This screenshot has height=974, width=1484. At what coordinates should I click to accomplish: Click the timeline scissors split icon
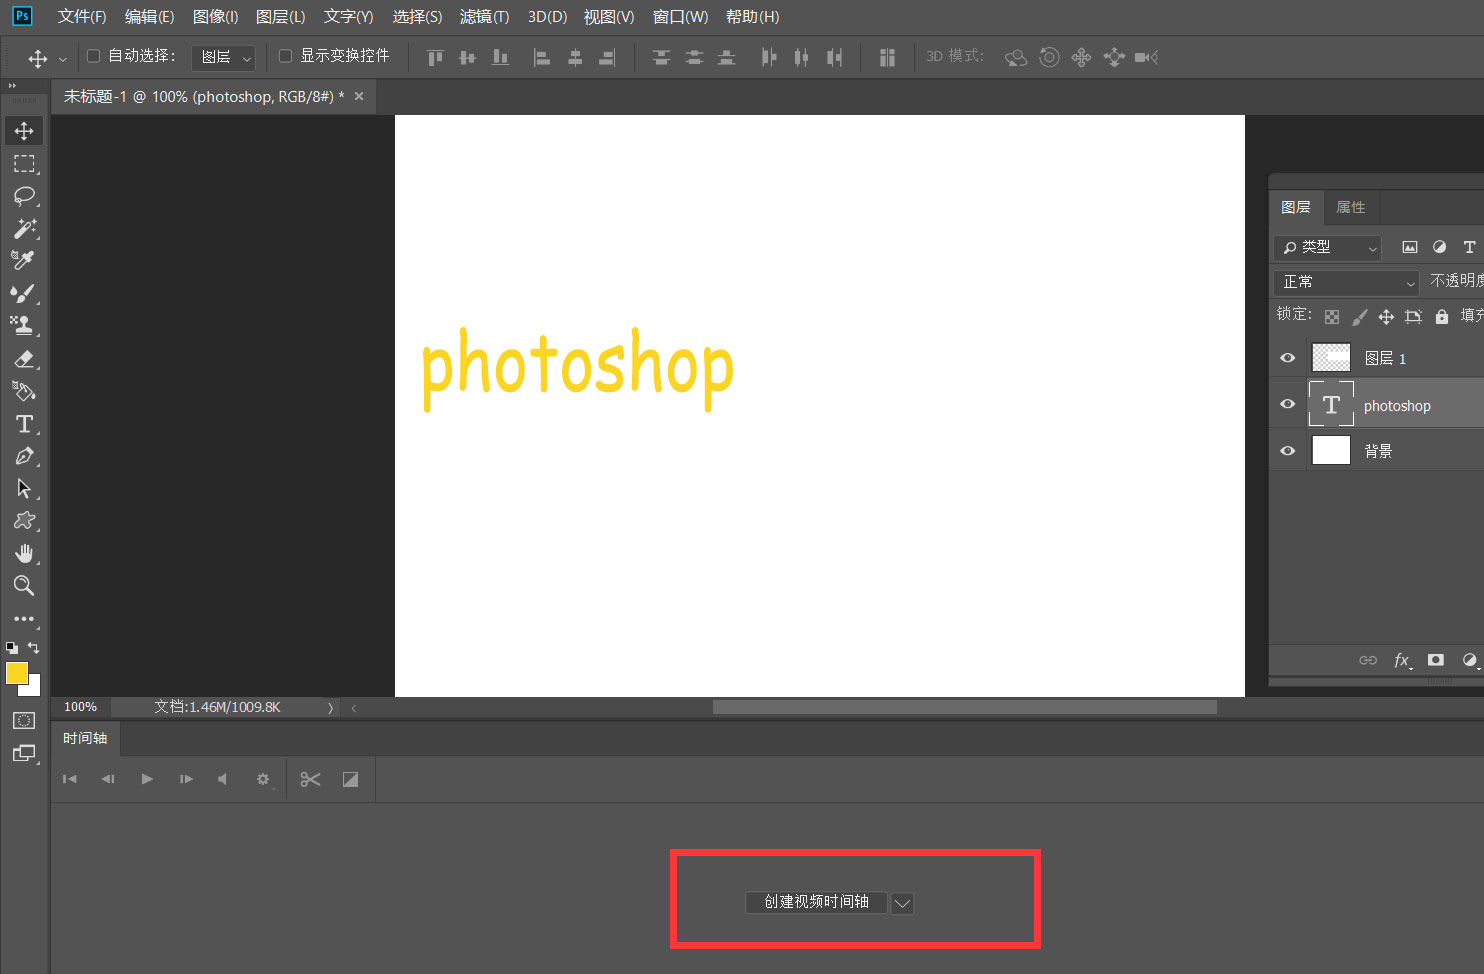point(310,779)
